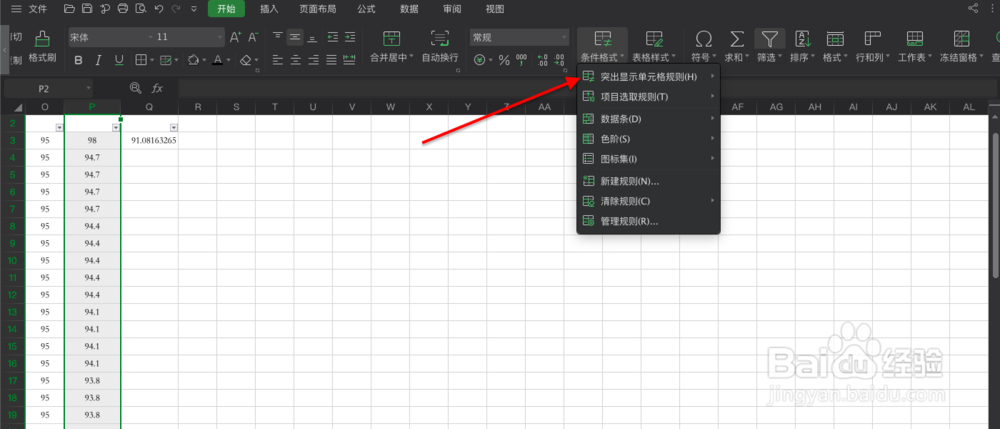Undo the last action
Image resolution: width=1000 pixels, height=429 pixels.
tap(159, 9)
